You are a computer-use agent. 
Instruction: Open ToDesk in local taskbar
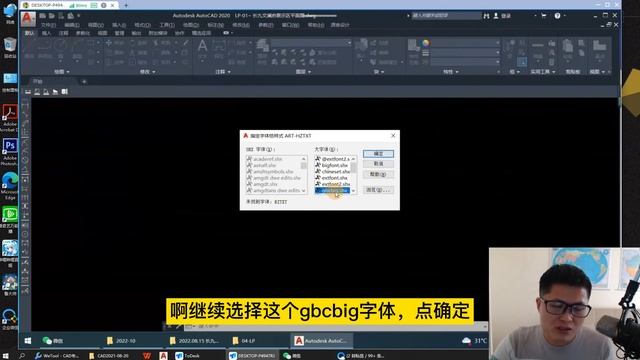click(187, 356)
